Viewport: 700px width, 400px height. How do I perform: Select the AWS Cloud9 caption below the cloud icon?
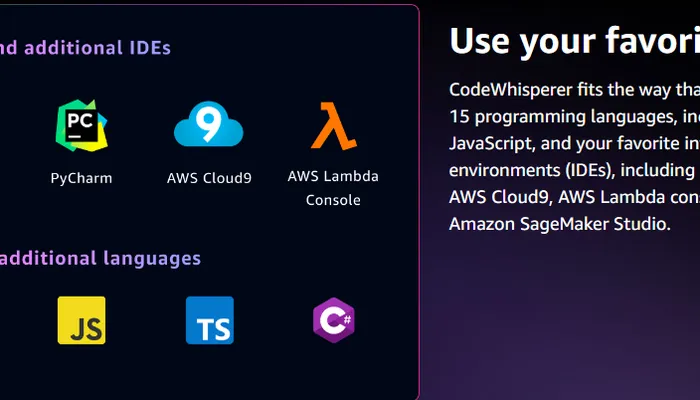tap(209, 178)
